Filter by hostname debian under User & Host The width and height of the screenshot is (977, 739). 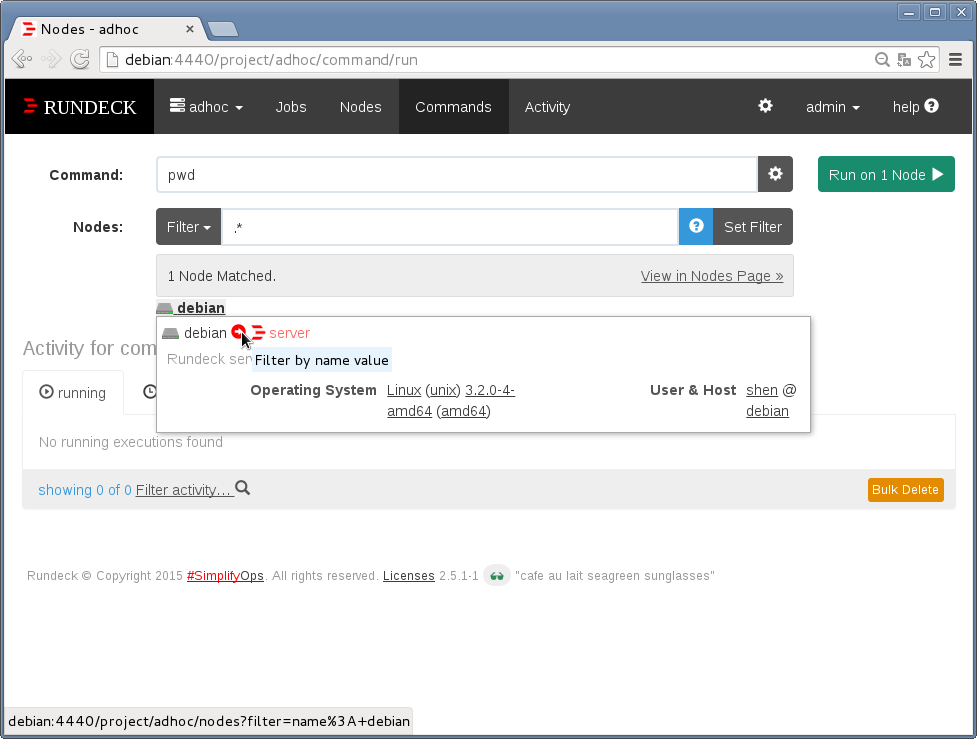[767, 411]
